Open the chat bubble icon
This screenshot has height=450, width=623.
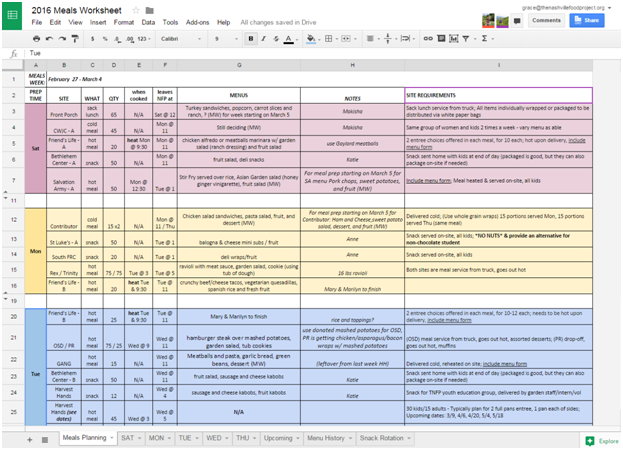coord(517,21)
